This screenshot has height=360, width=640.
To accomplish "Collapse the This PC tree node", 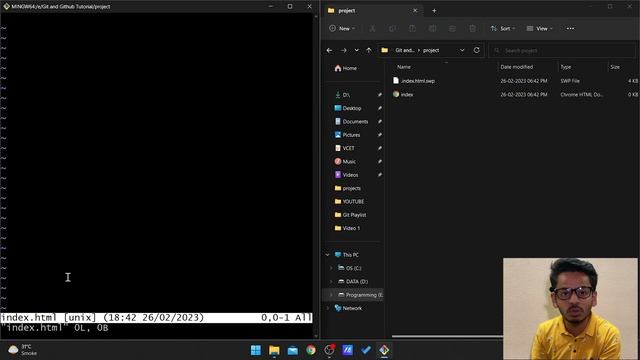I will click(x=328, y=255).
